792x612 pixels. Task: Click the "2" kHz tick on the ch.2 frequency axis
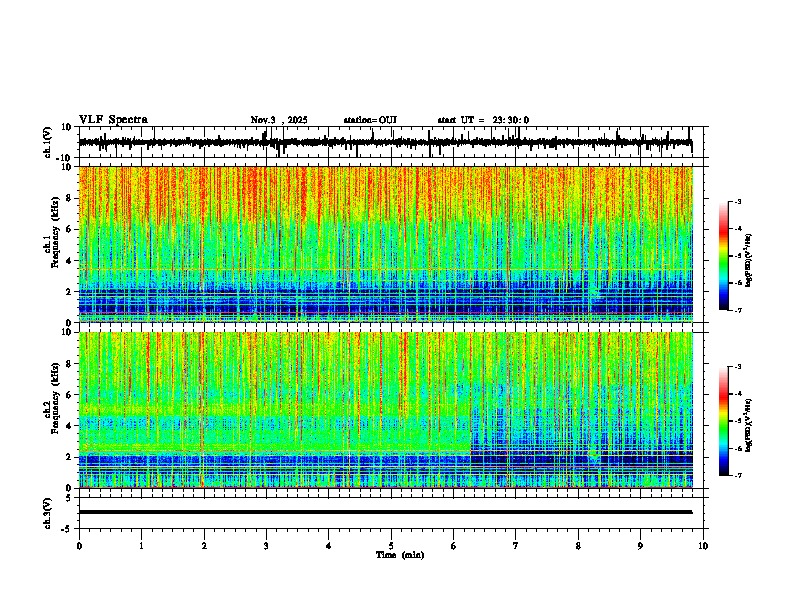pyautogui.click(x=69, y=457)
